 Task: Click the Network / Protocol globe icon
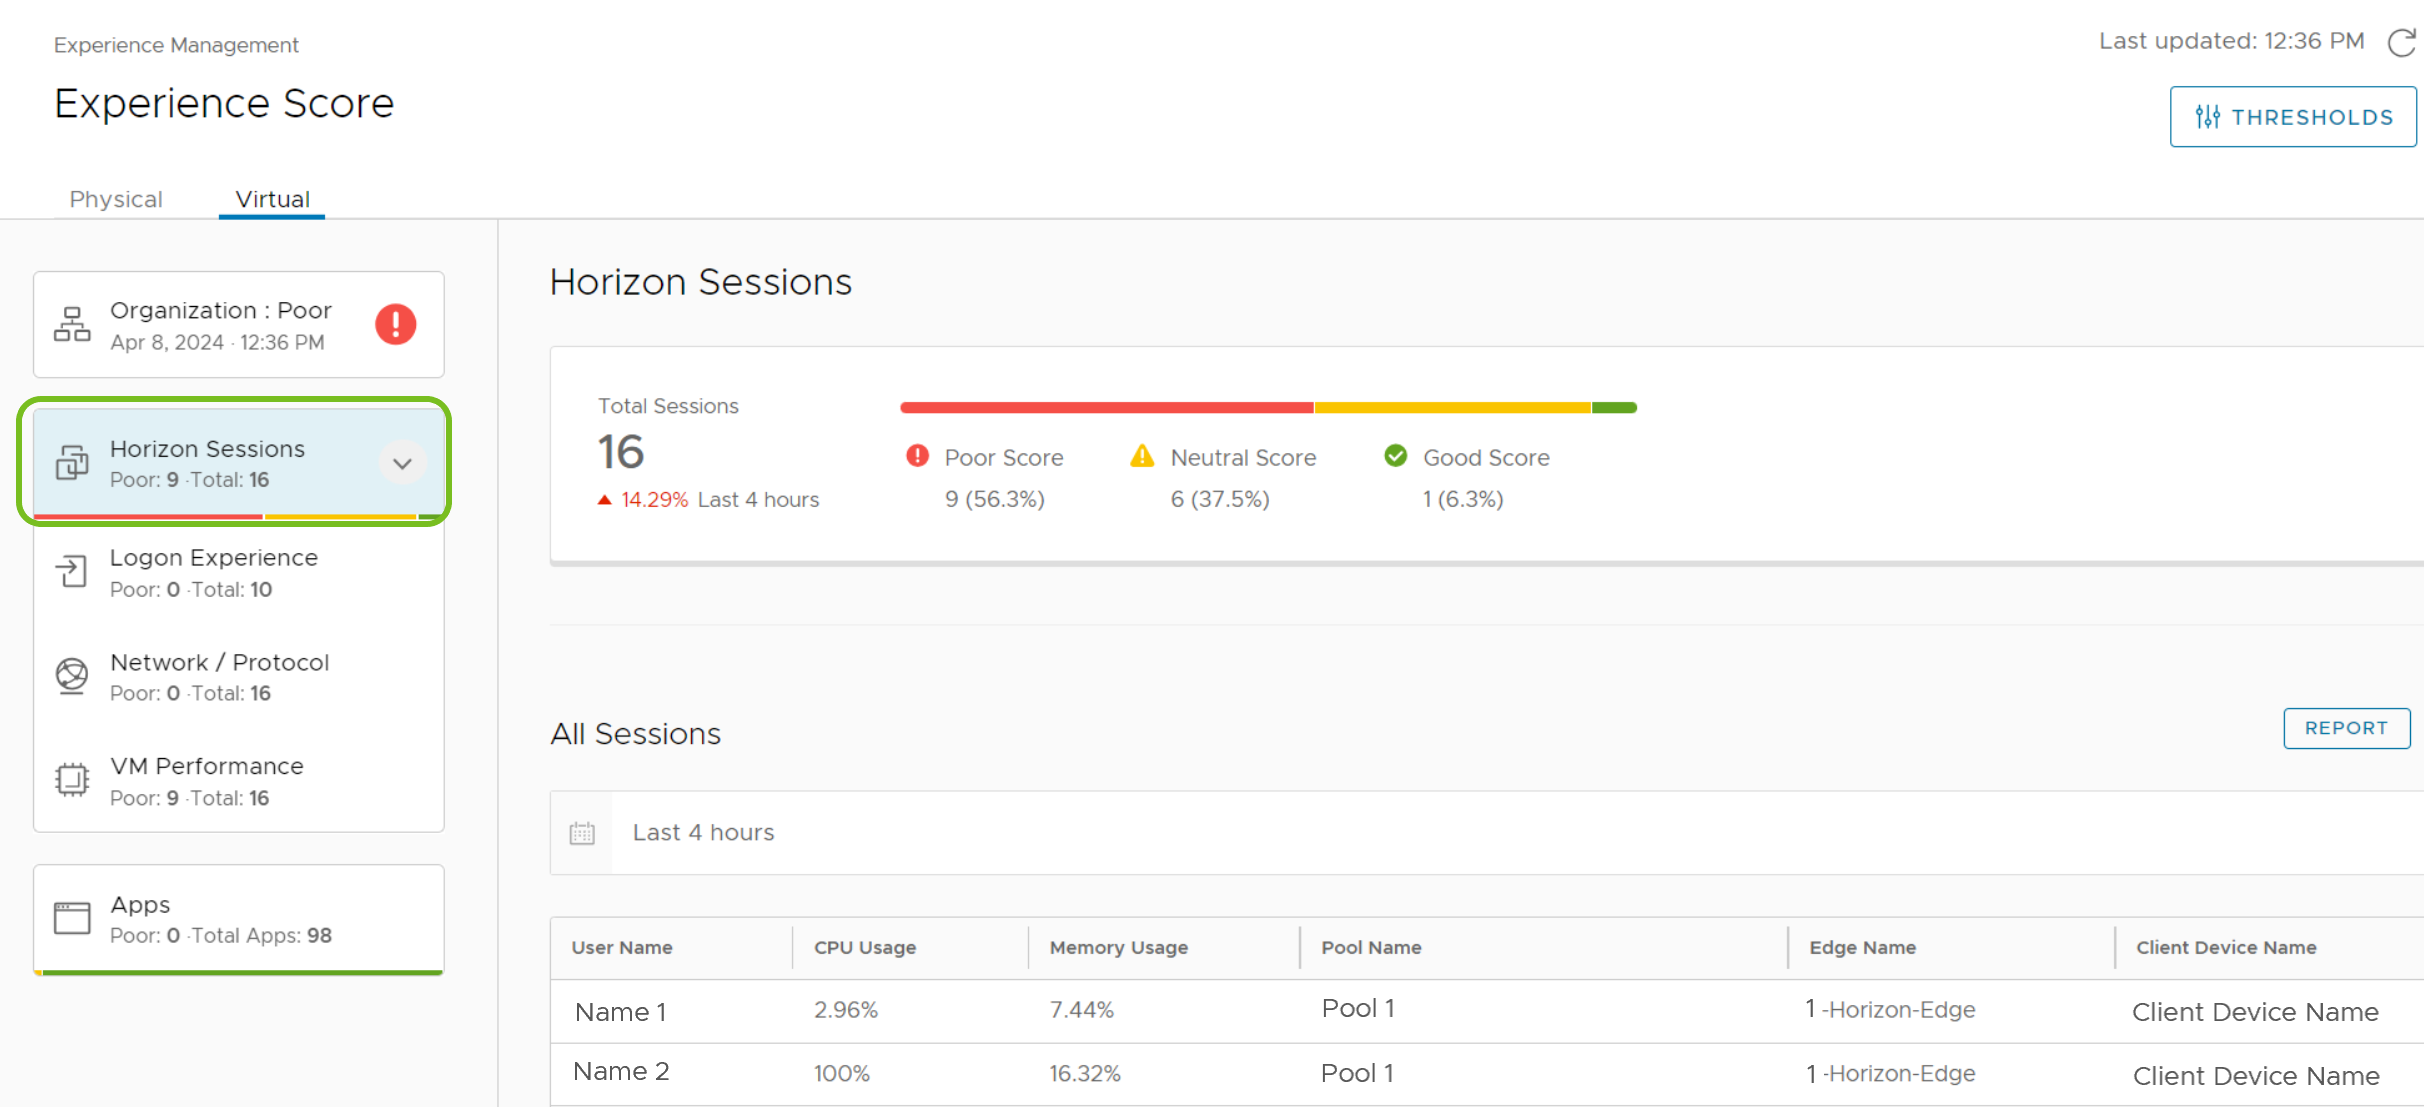72,676
